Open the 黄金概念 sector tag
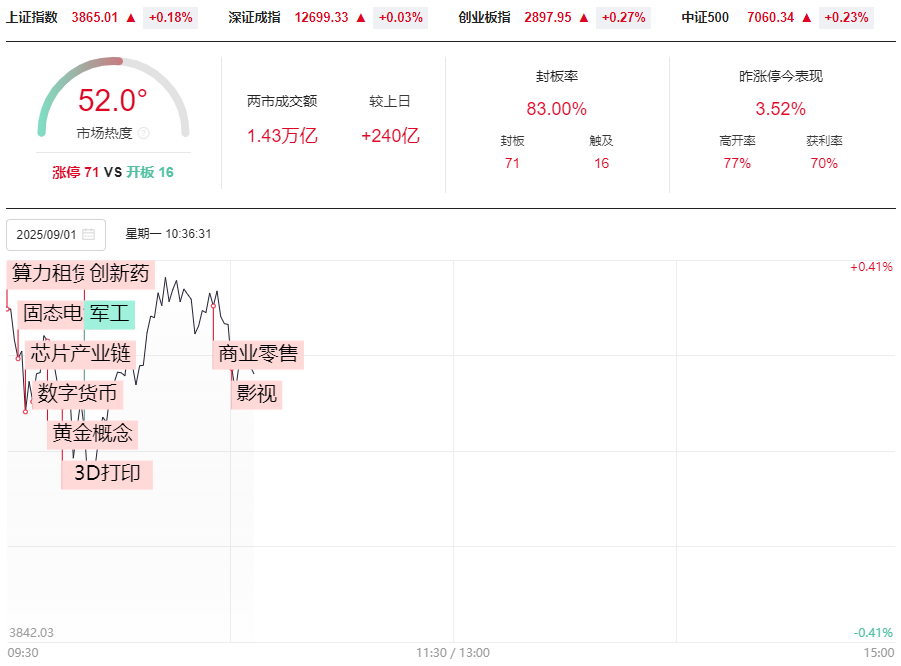Viewport: 901px width, 666px height. click(x=92, y=433)
